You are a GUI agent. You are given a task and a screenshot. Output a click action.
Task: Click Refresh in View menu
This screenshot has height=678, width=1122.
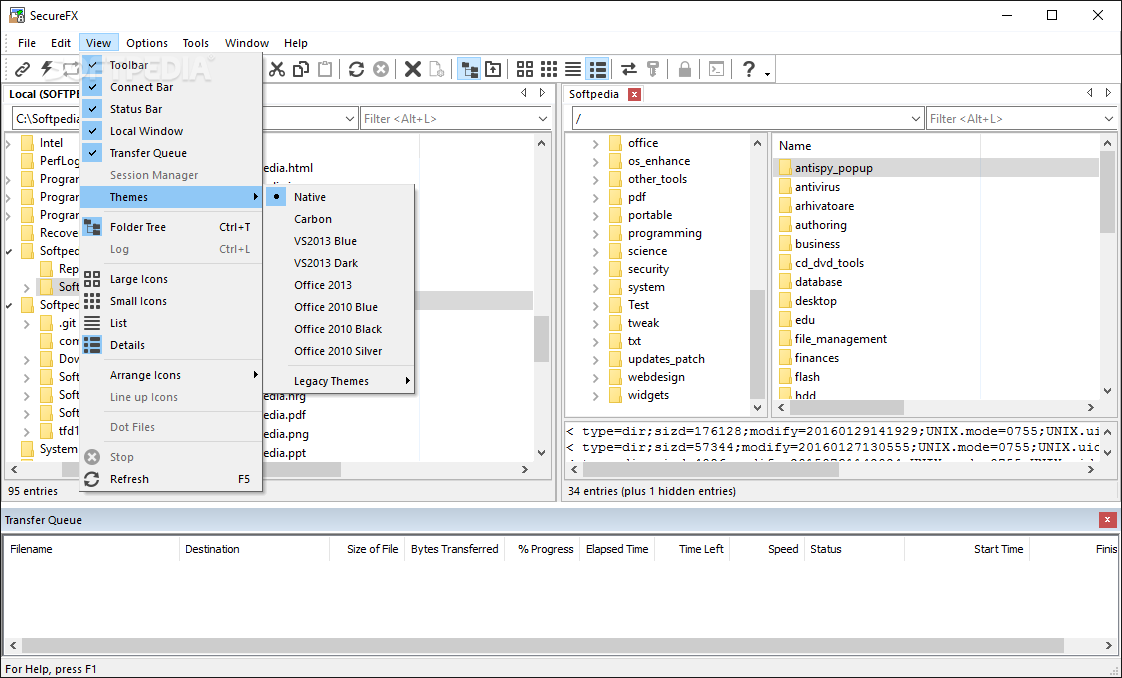[x=170, y=479]
